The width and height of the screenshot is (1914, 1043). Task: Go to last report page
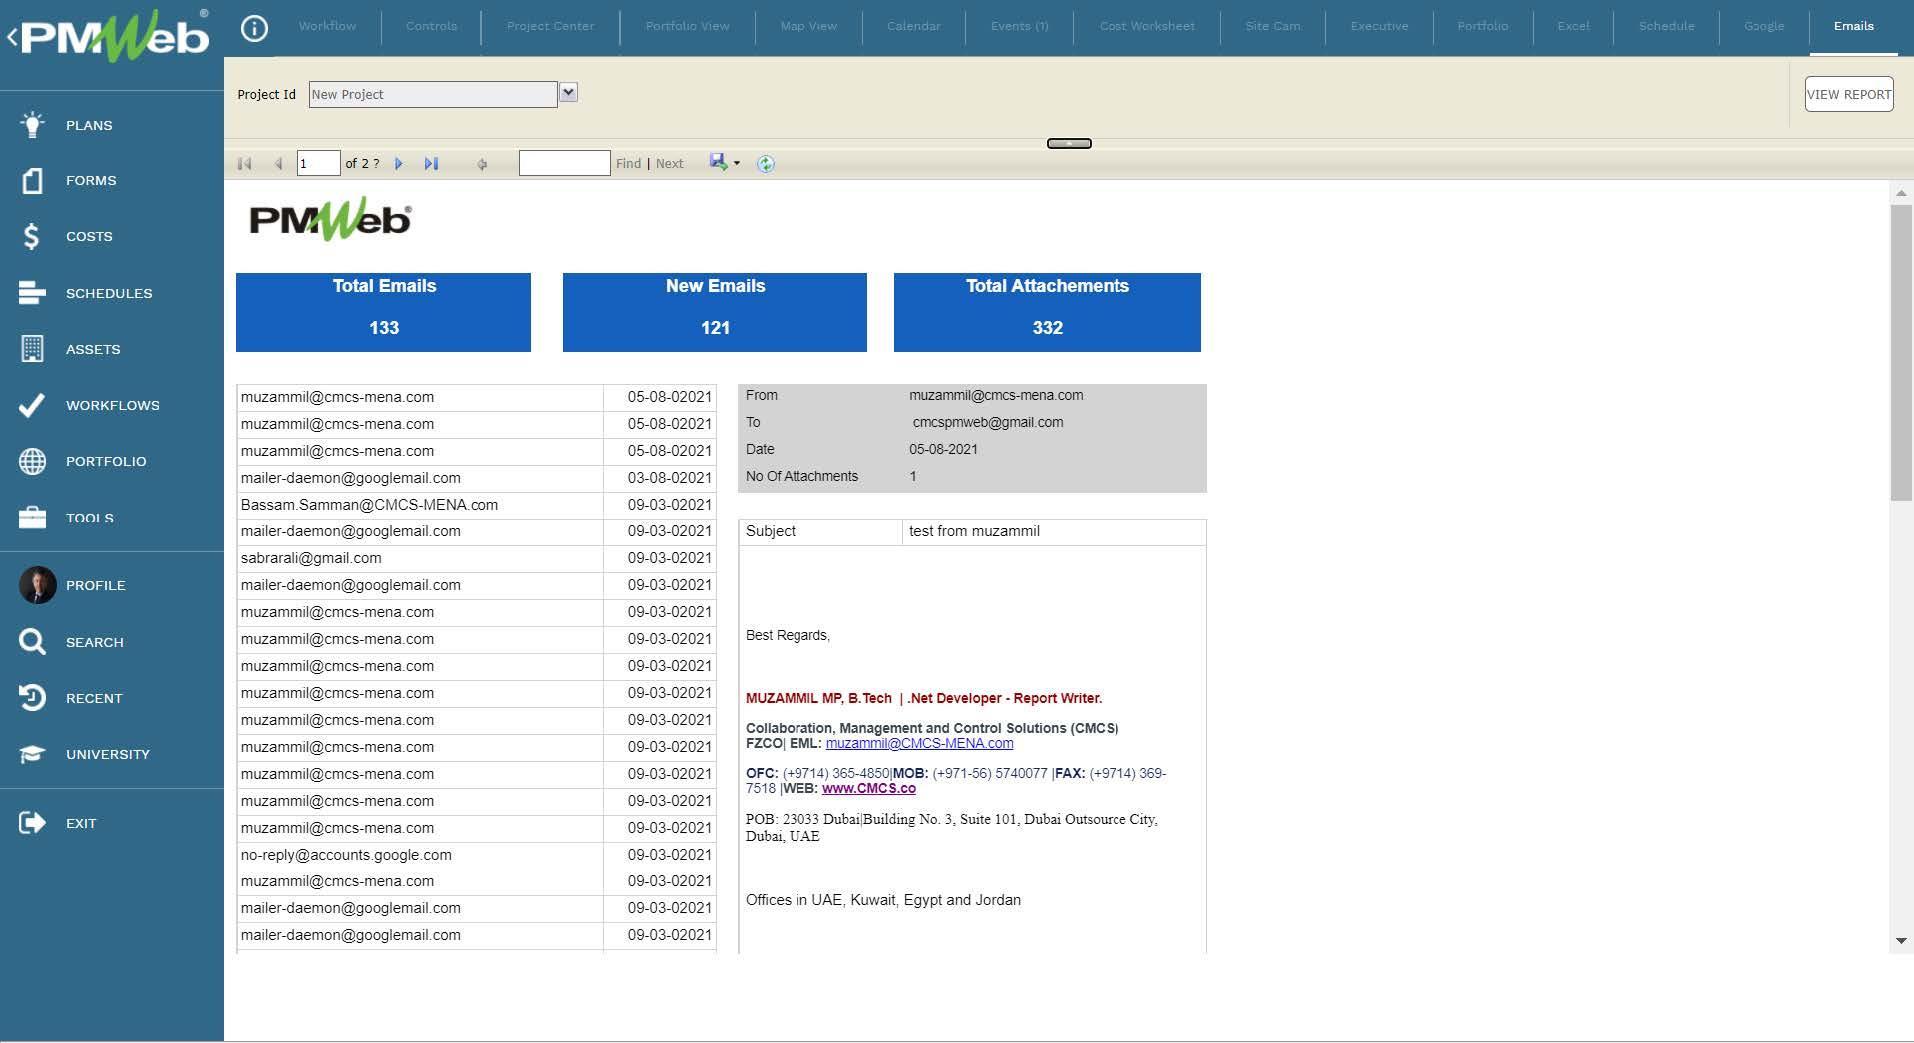tap(431, 163)
